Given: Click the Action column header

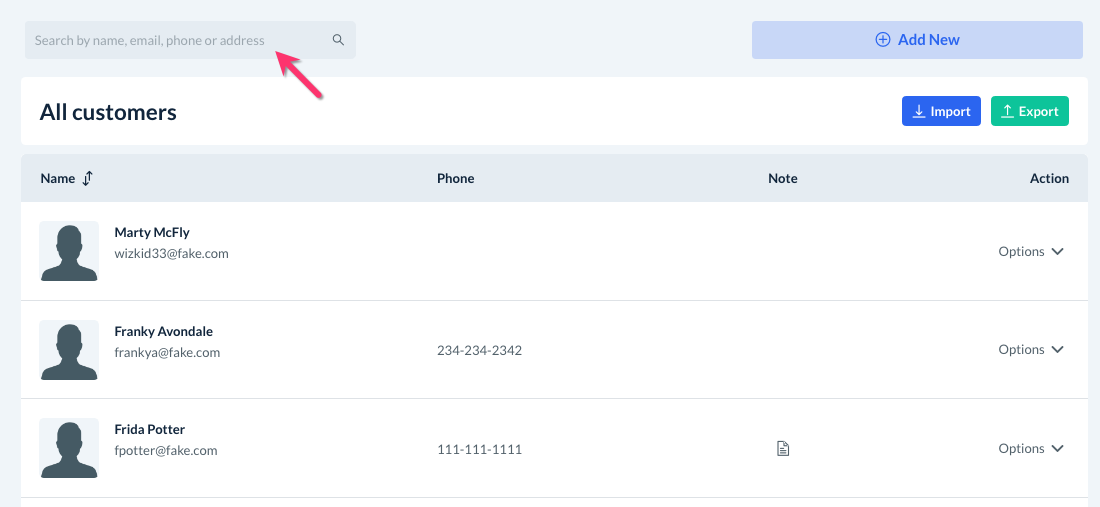Looking at the screenshot, I should pyautogui.click(x=1049, y=179).
